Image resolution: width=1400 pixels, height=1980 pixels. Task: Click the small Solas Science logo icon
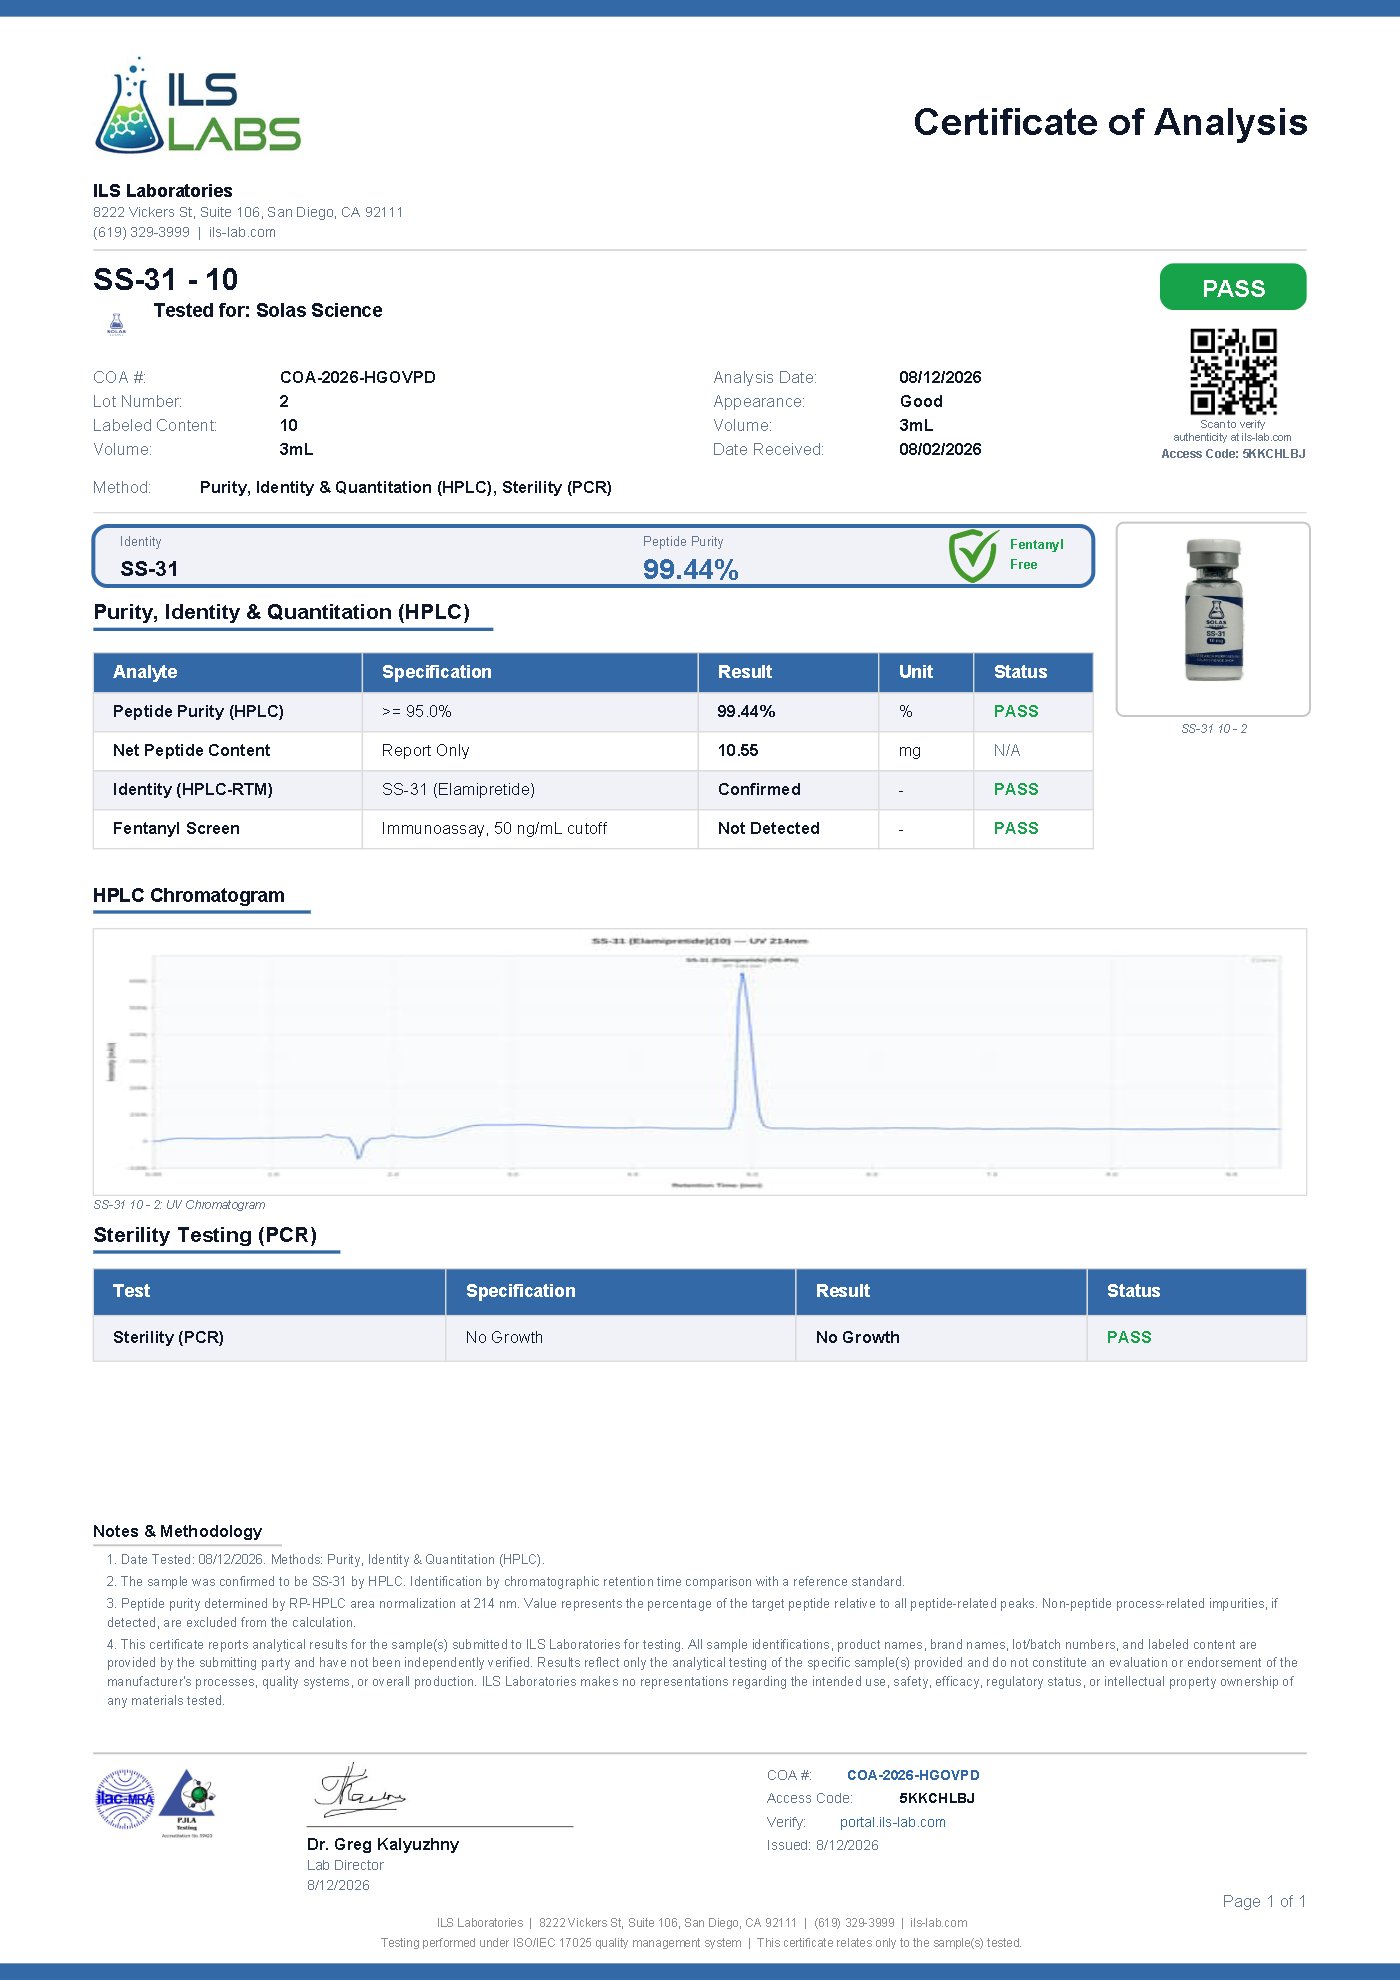pyautogui.click(x=116, y=324)
